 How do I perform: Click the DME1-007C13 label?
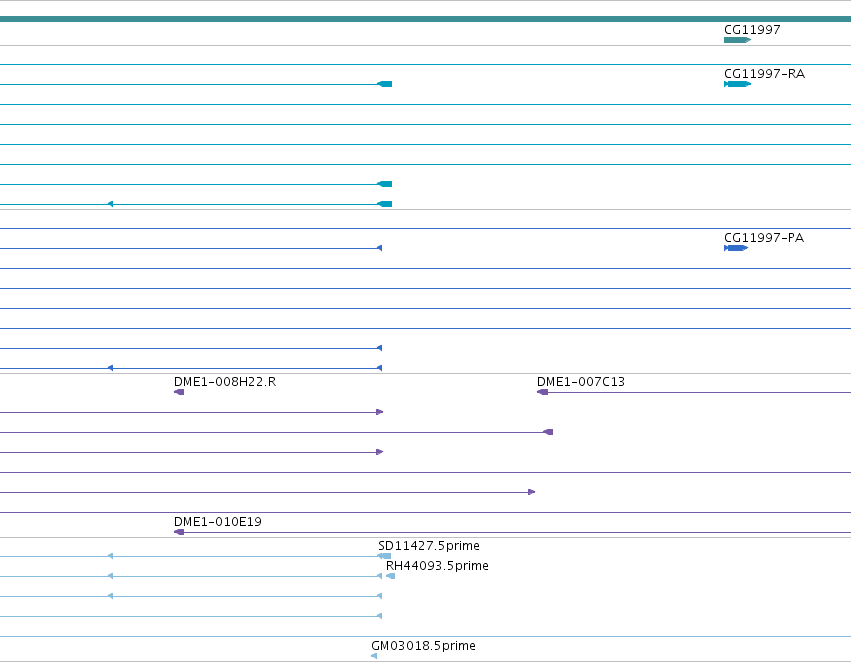(581, 382)
